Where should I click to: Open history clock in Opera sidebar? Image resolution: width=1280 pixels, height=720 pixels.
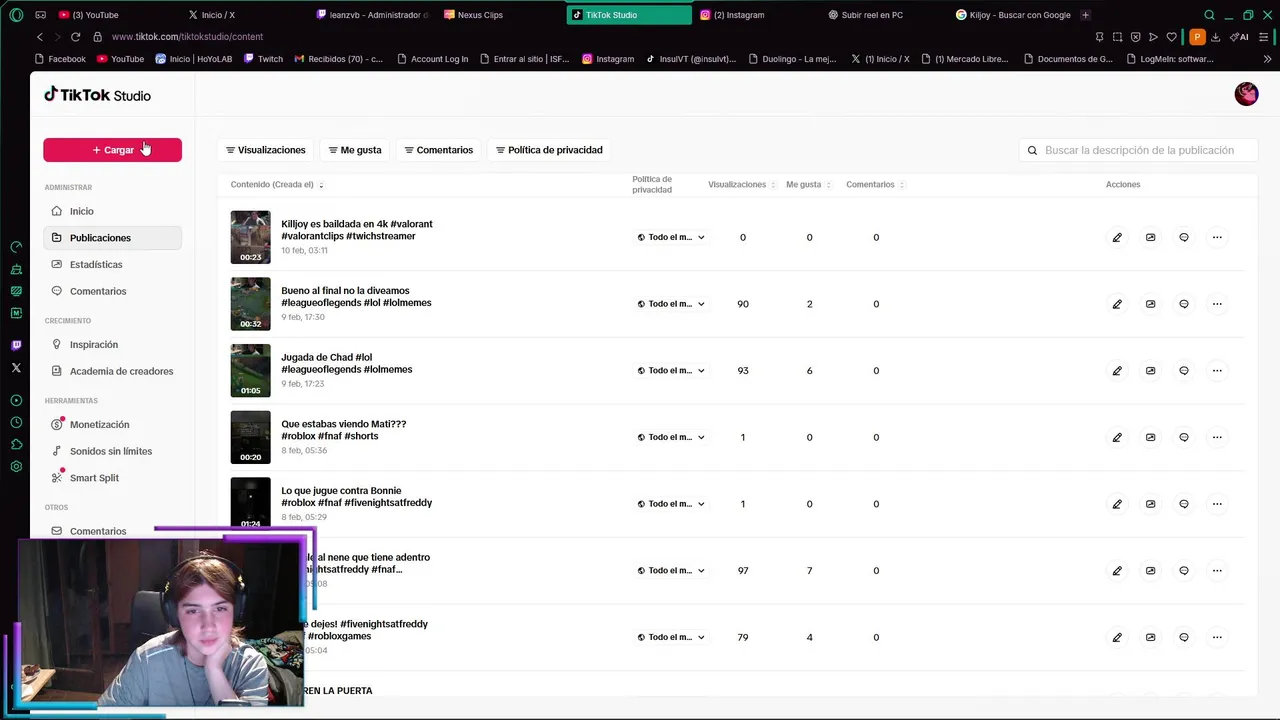tap(16, 423)
